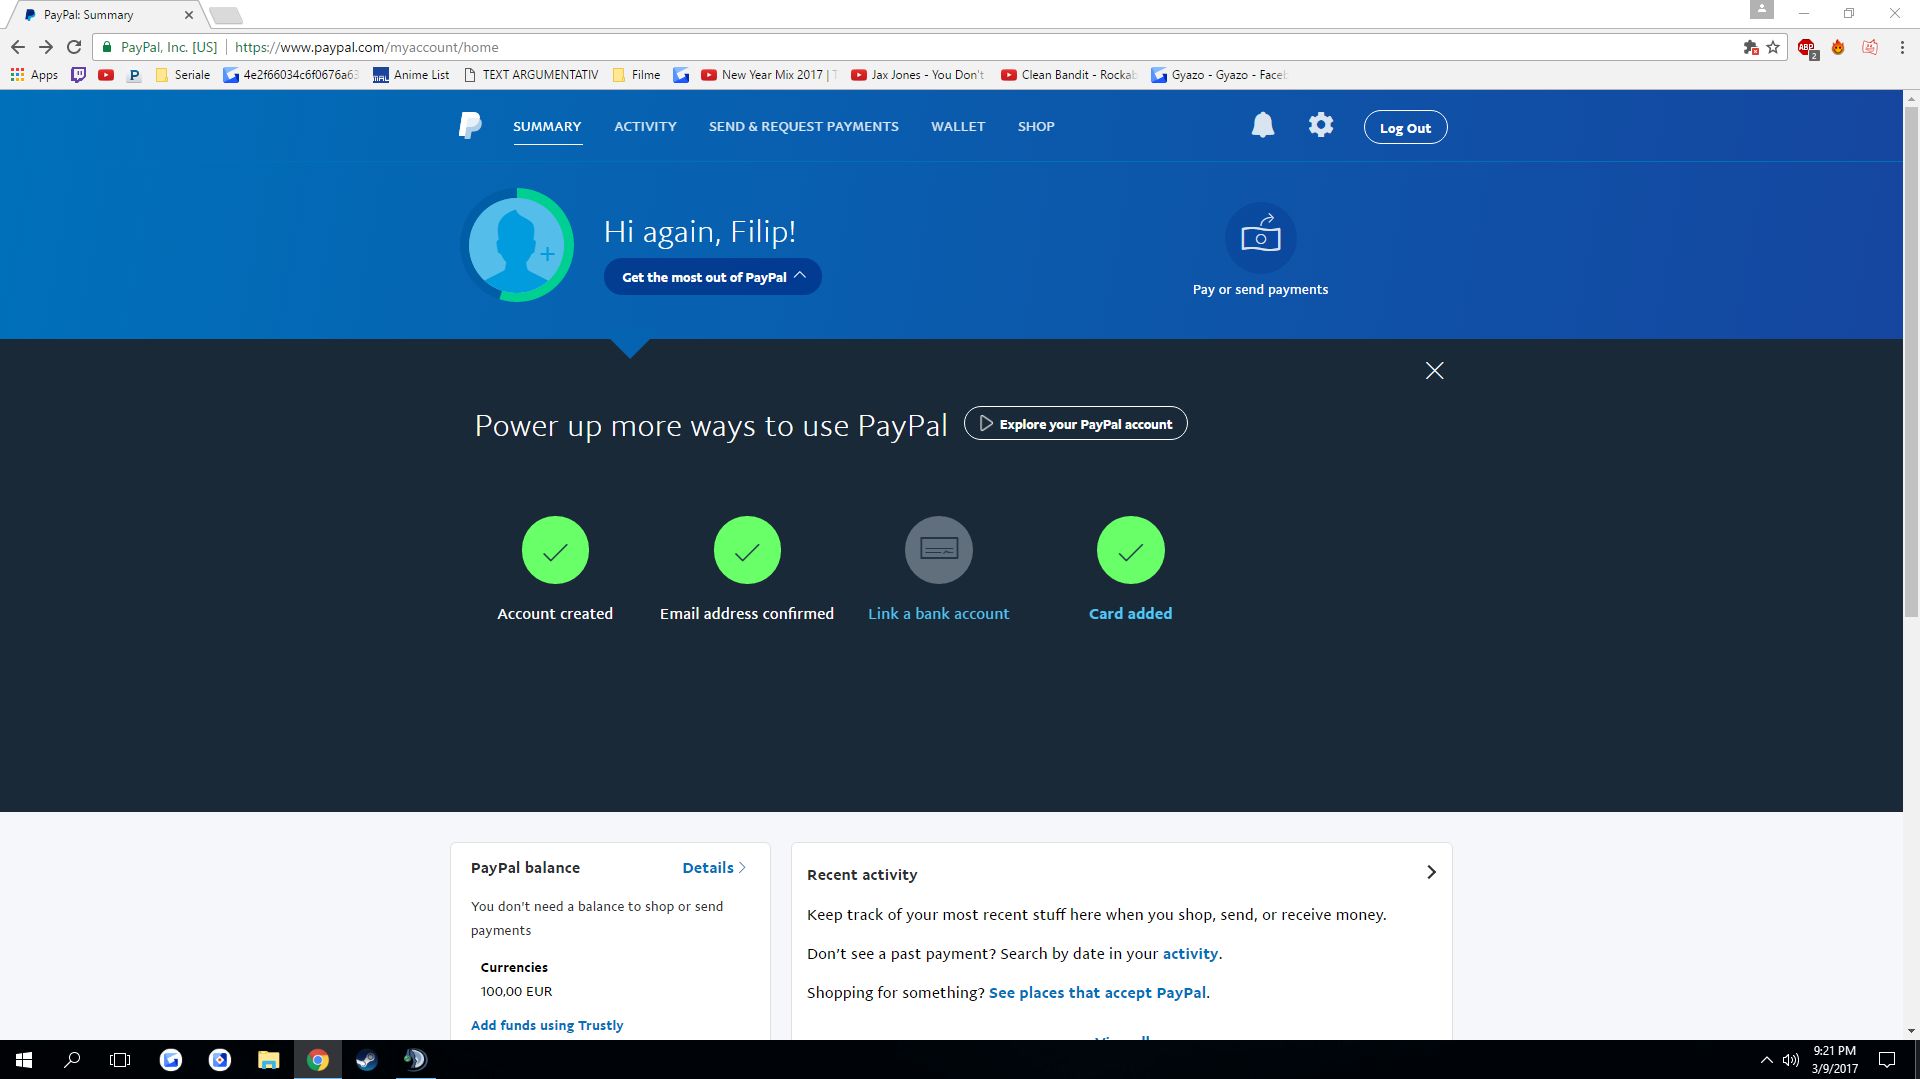Click the Card added link

click(x=1130, y=614)
